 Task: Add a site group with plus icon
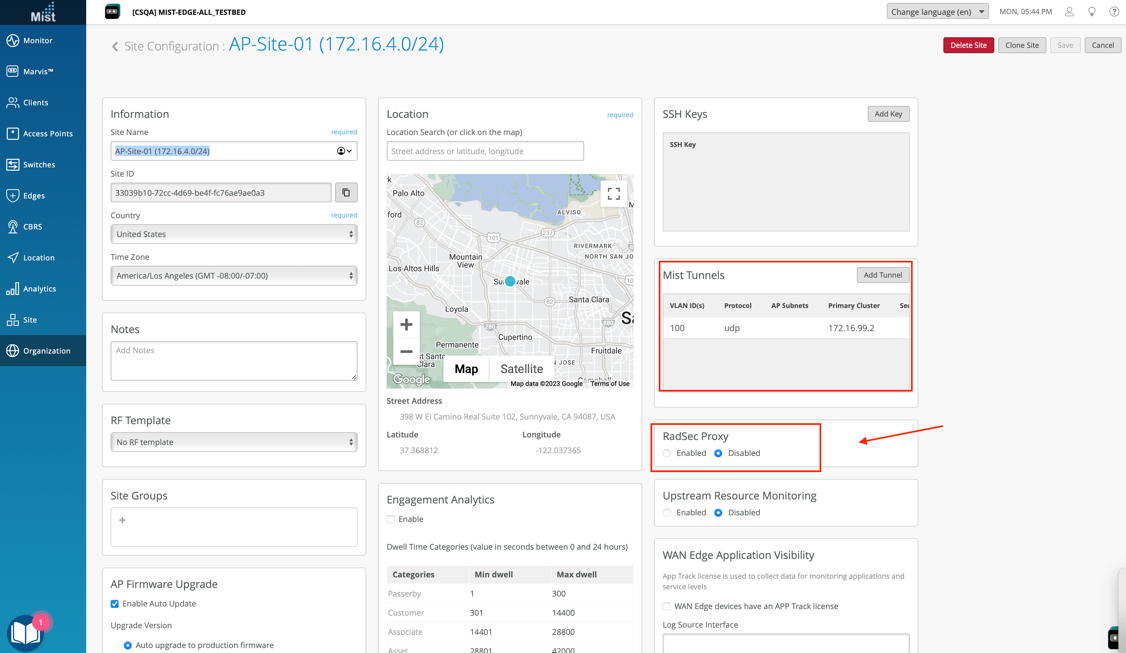123,520
